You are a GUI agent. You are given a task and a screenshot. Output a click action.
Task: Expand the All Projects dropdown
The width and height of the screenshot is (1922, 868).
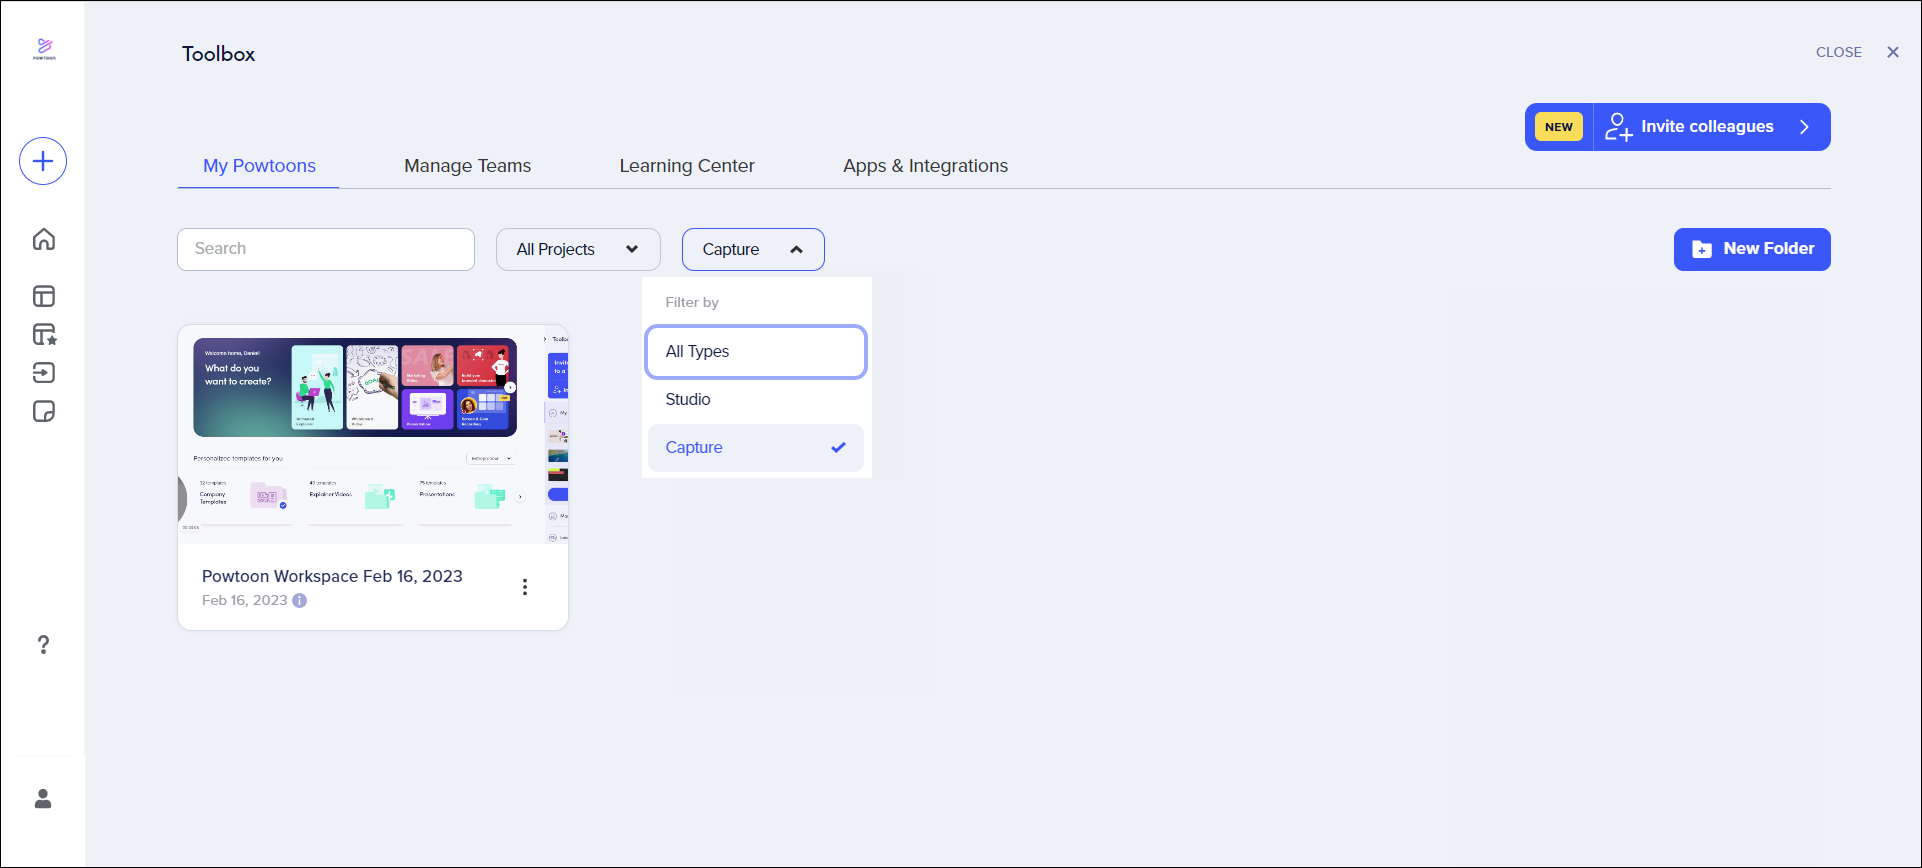[x=578, y=250]
